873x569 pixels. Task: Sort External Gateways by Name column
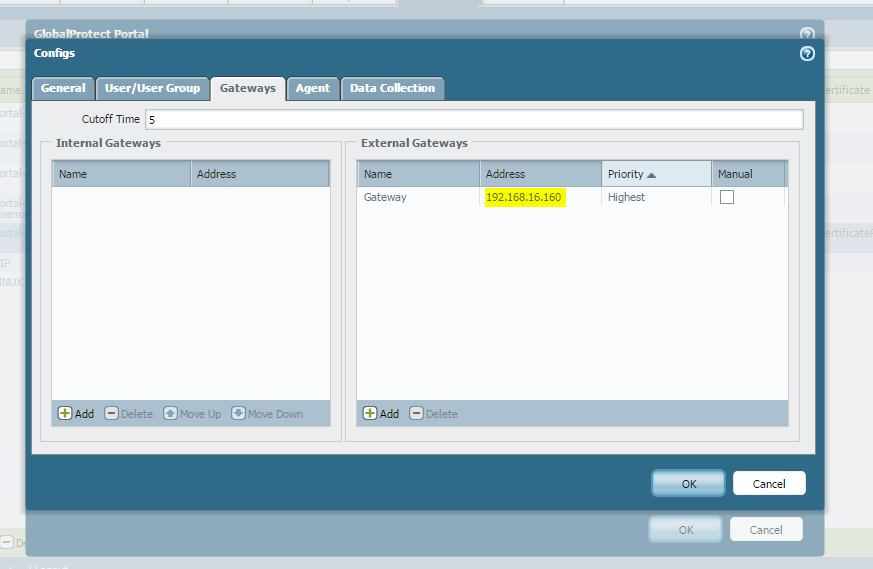[418, 174]
